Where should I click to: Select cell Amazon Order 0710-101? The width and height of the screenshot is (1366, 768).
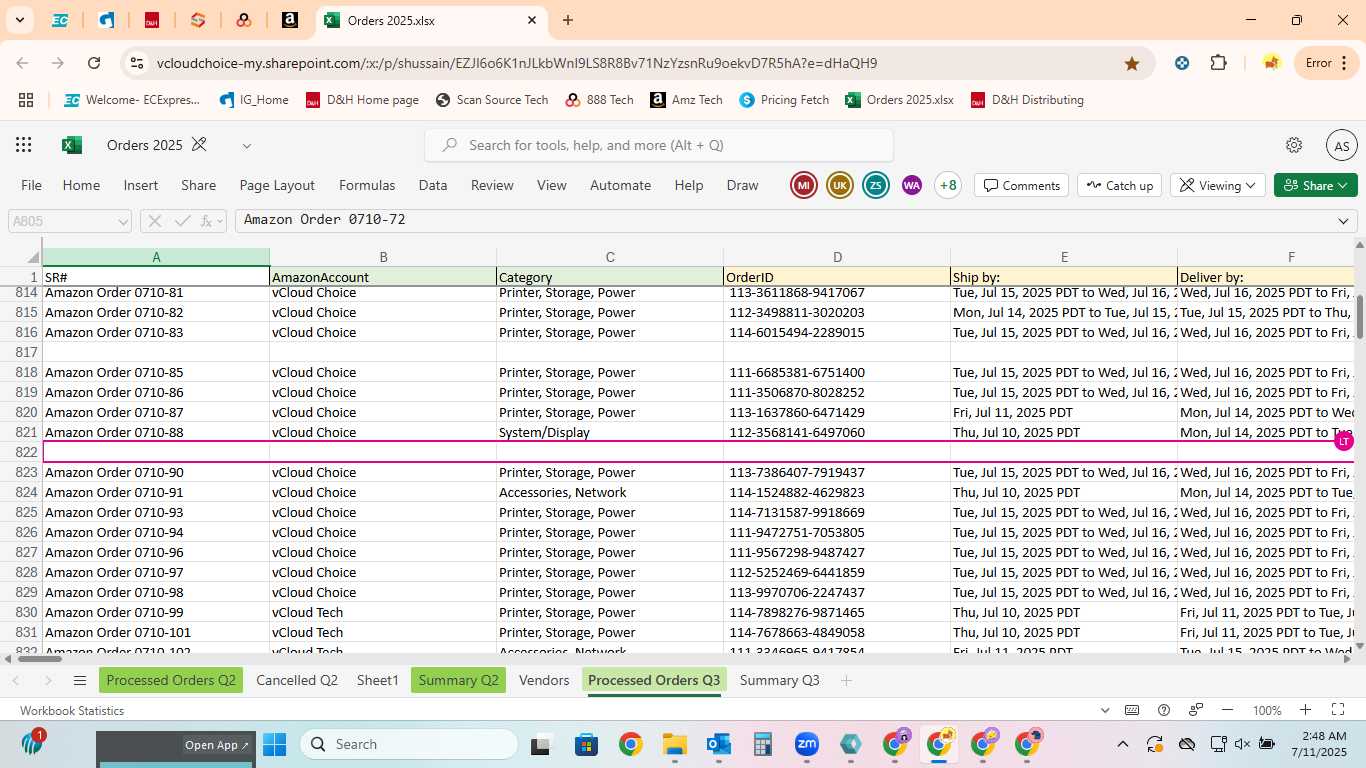(156, 632)
